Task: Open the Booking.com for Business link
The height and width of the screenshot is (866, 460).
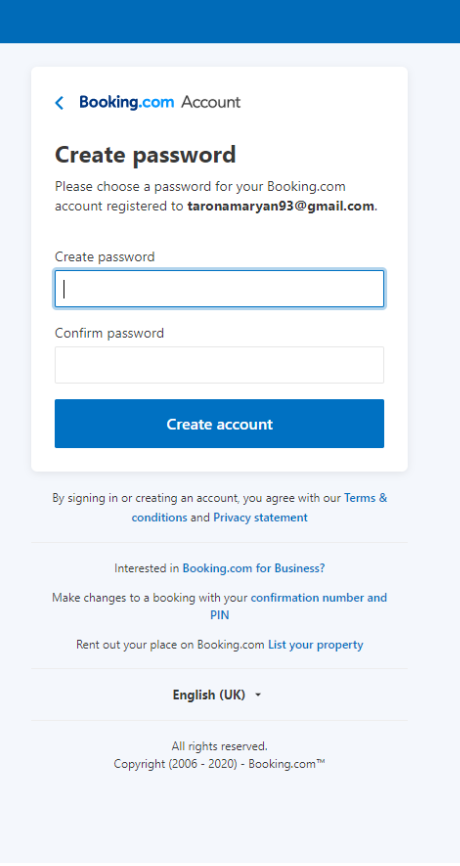Action: click(254, 568)
